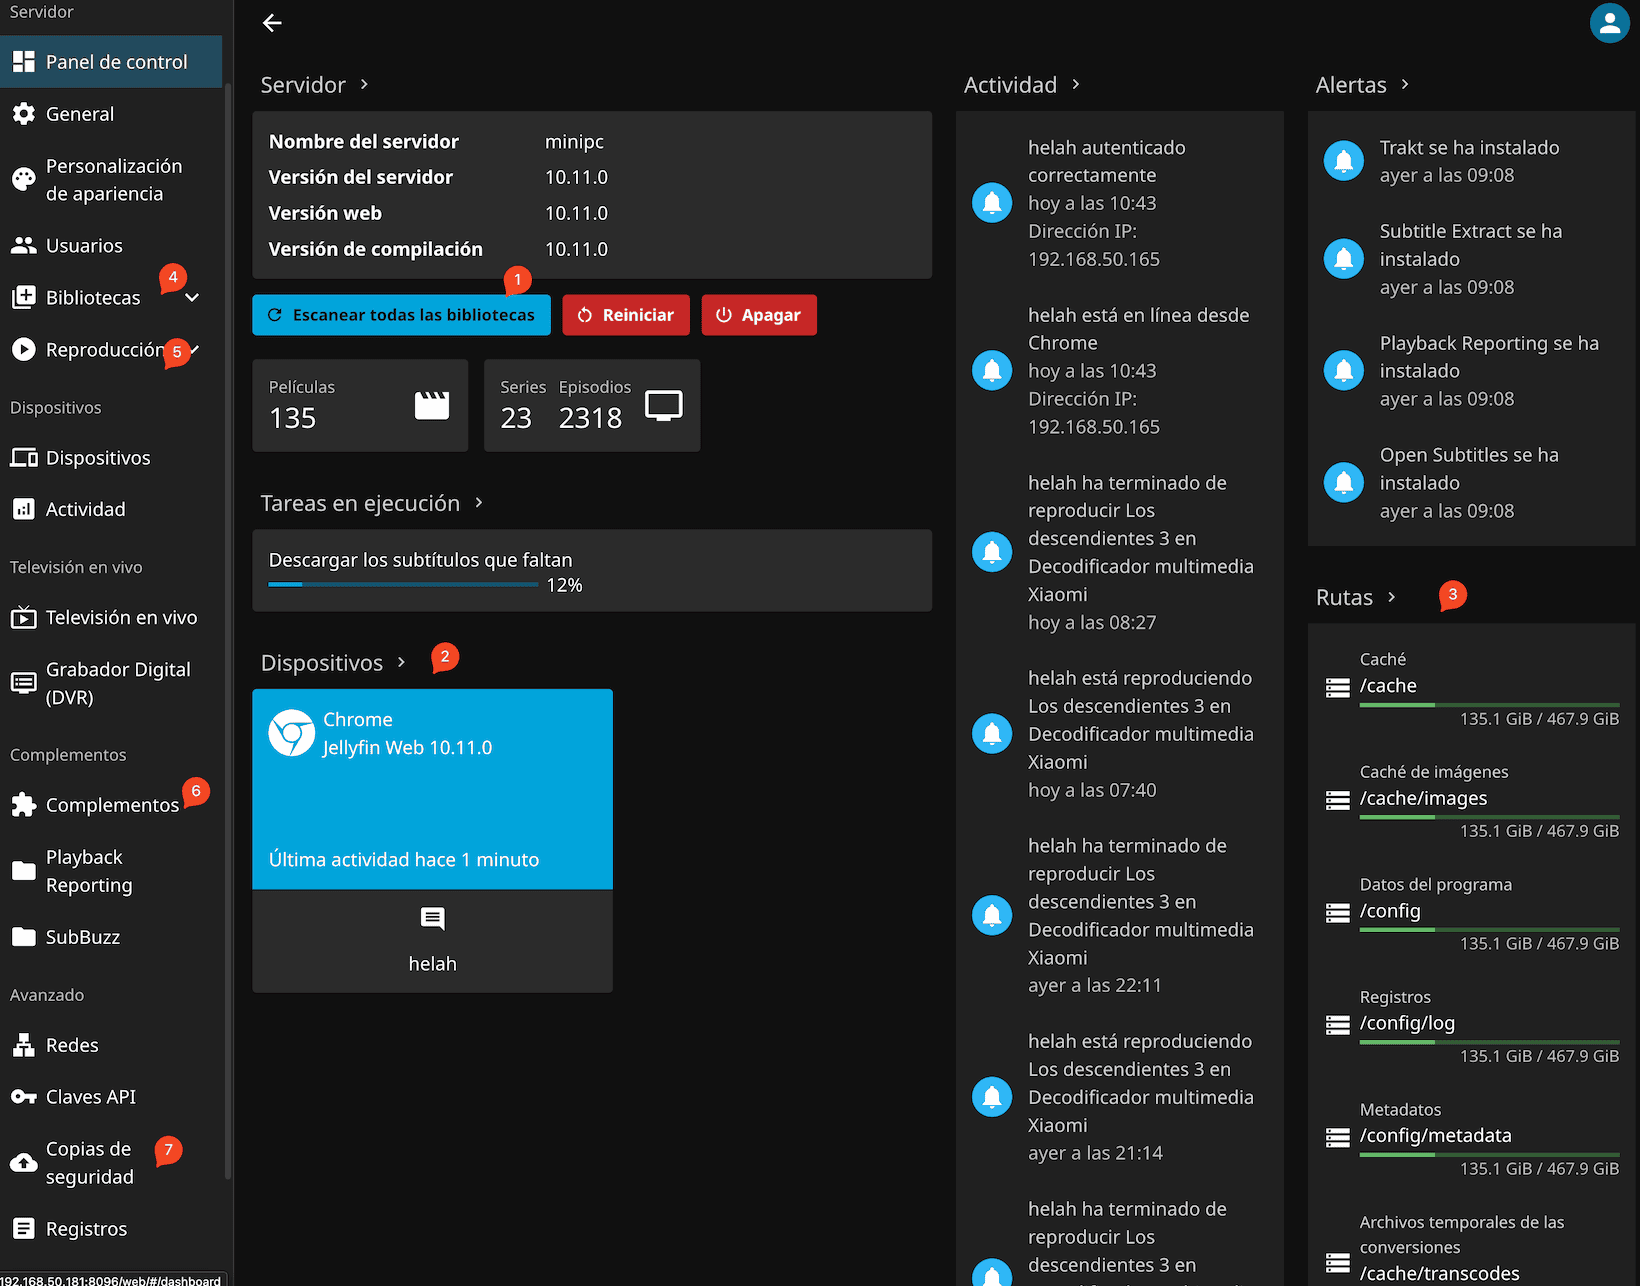Click the Series TV monitor icon
Screen dimensions: 1640x1286
663,405
